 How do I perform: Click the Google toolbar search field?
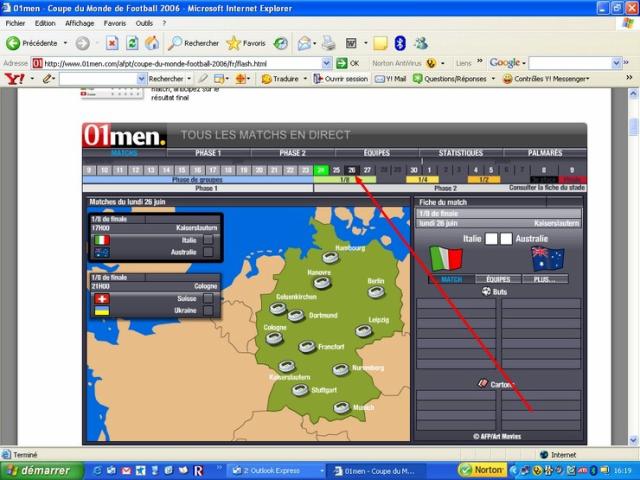coord(571,63)
